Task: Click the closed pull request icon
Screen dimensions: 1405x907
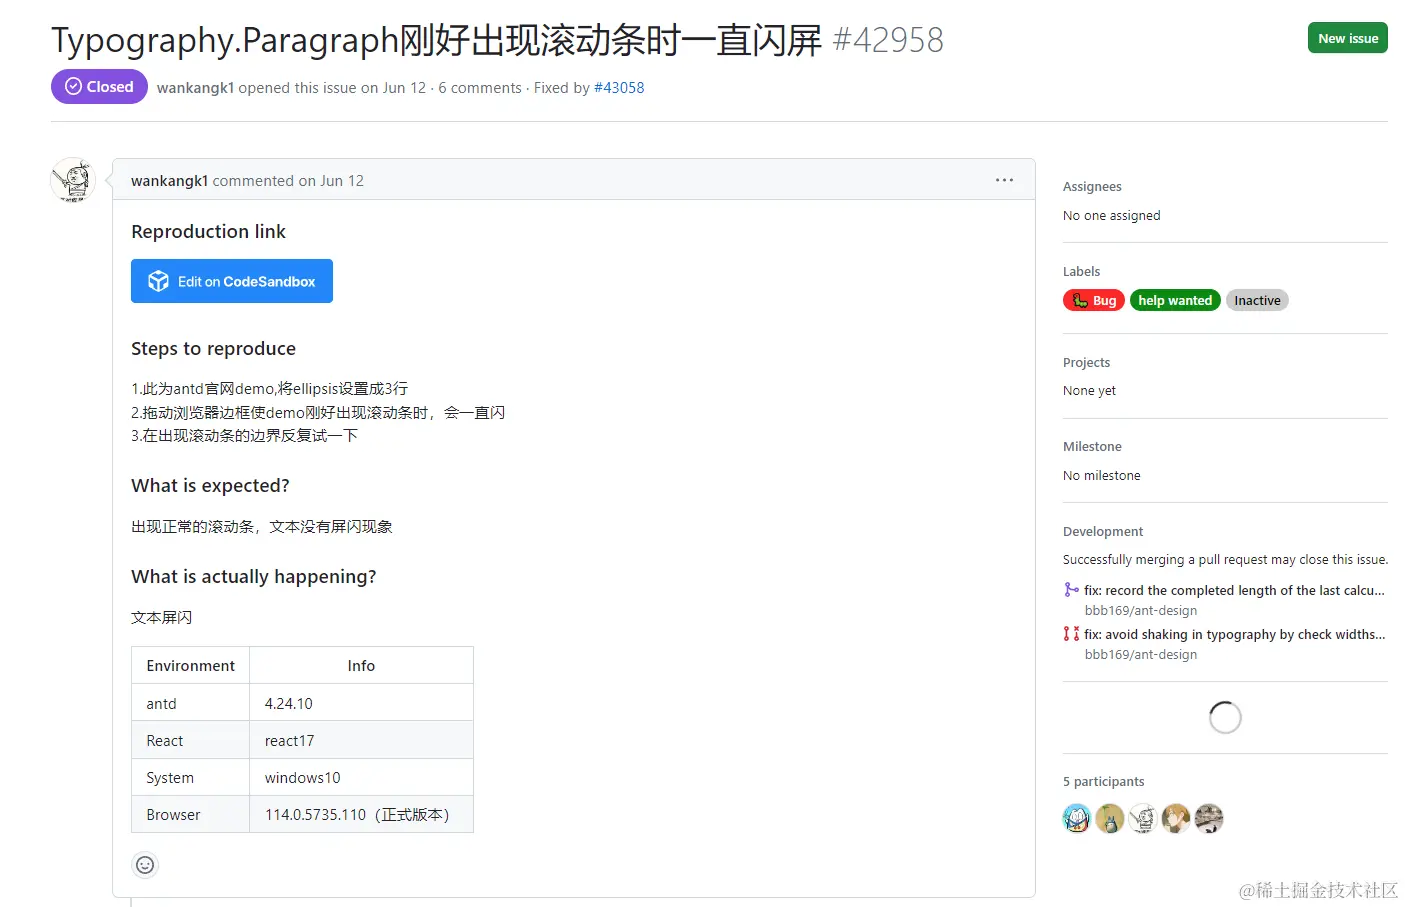Action: pyautogui.click(x=1071, y=634)
